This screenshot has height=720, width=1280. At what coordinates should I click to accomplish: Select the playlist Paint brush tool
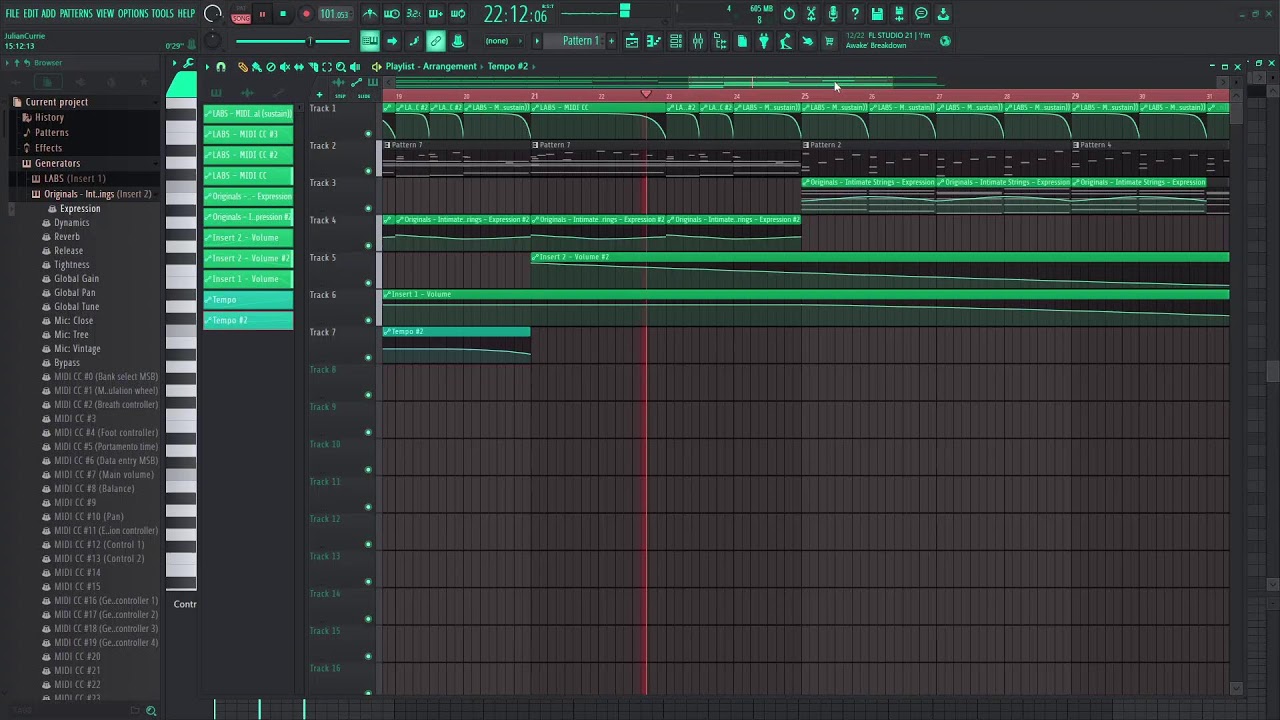256,67
